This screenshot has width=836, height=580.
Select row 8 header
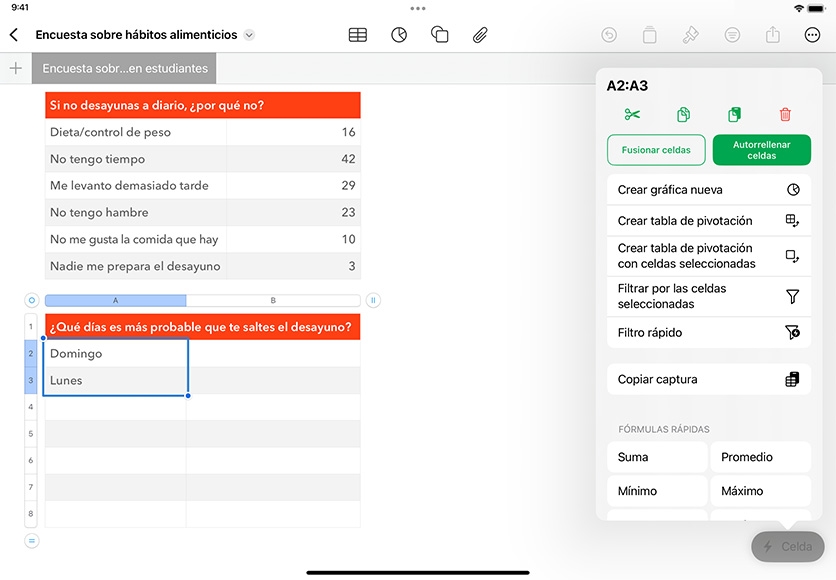pyautogui.click(x=31, y=513)
